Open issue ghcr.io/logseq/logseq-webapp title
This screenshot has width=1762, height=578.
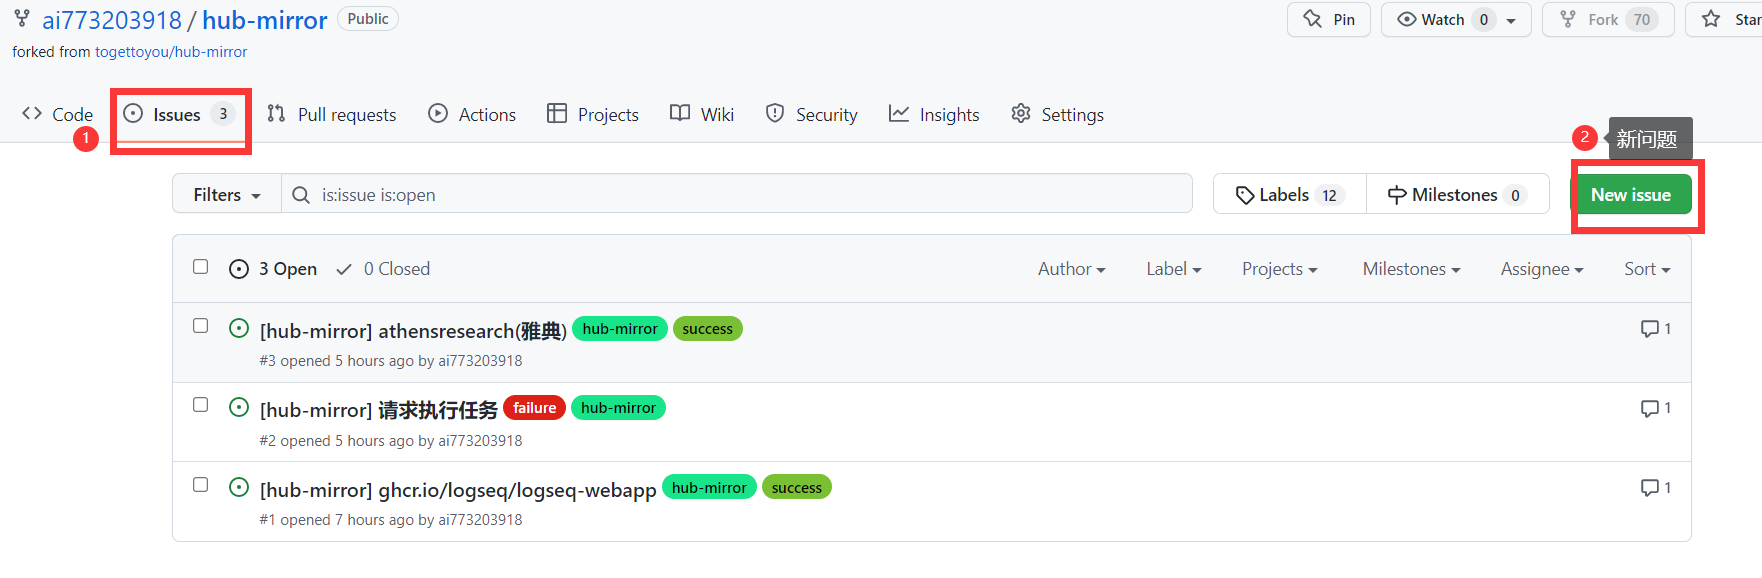(458, 490)
